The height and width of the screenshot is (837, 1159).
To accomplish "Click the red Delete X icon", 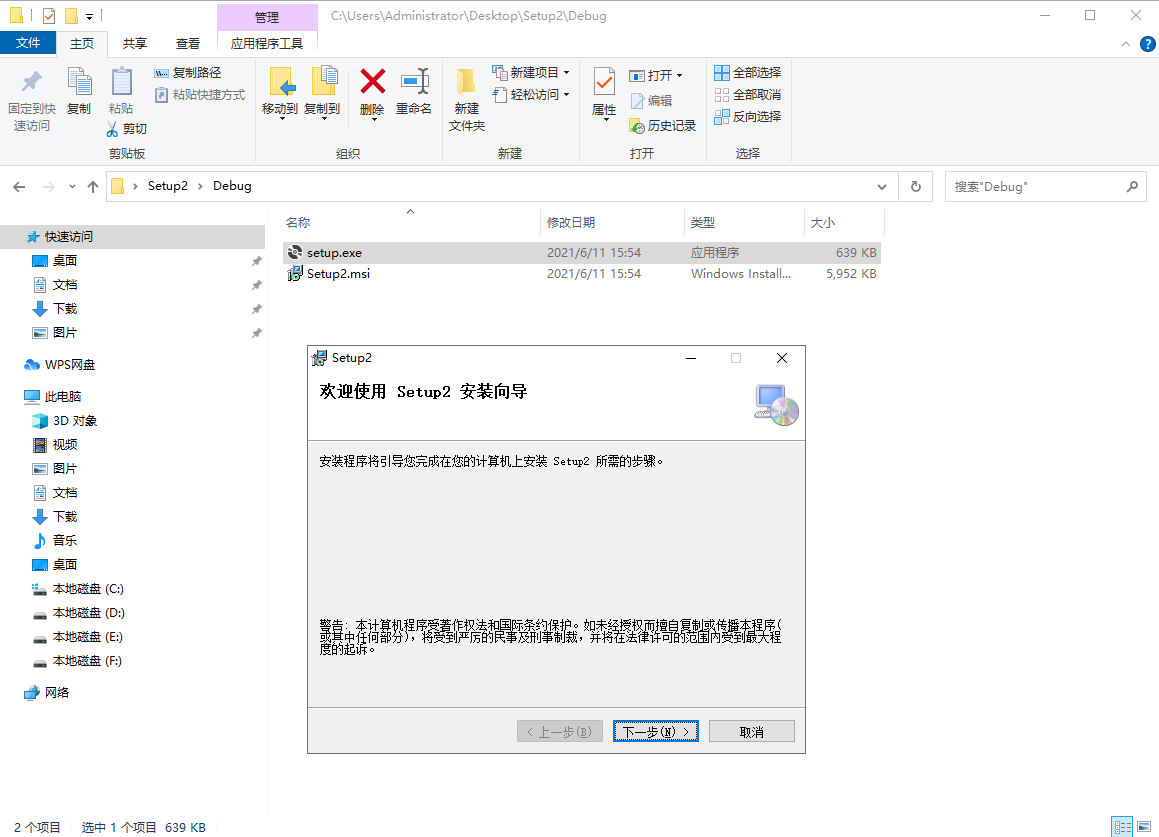I will pyautogui.click(x=373, y=81).
